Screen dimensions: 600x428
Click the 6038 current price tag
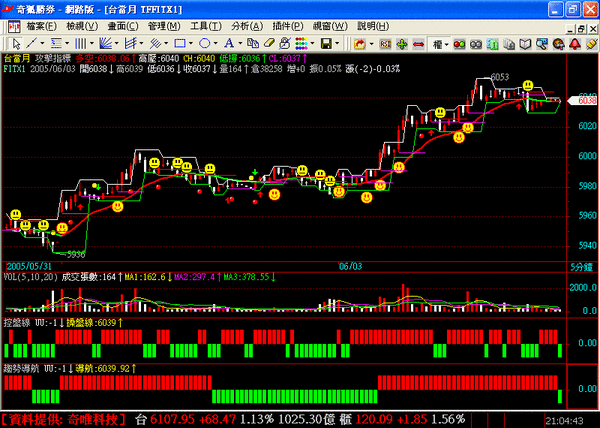[x=584, y=100]
